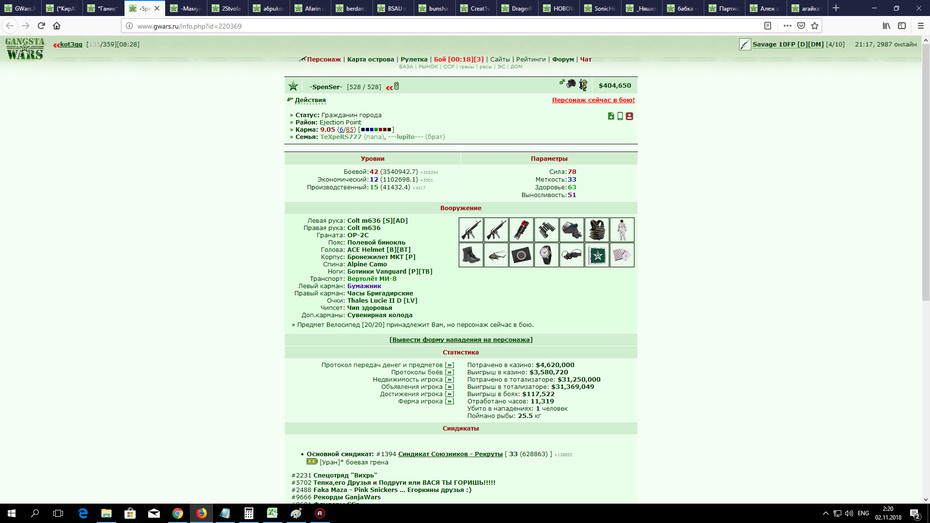Open a new browser tab

pyautogui.click(x=836, y=8)
